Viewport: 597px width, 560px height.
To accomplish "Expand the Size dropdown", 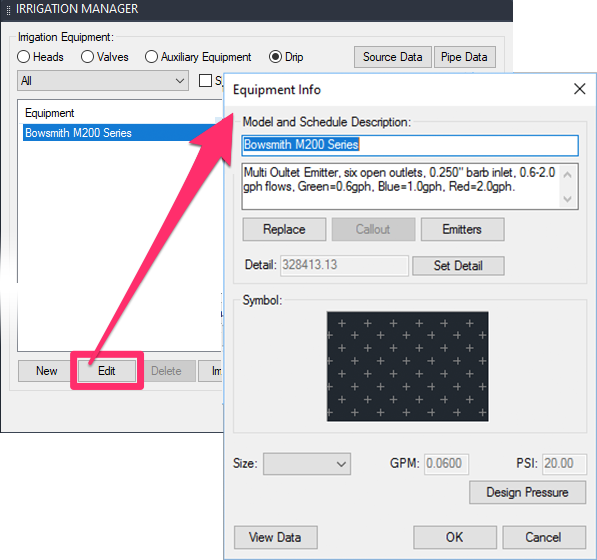I will pyautogui.click(x=307, y=464).
